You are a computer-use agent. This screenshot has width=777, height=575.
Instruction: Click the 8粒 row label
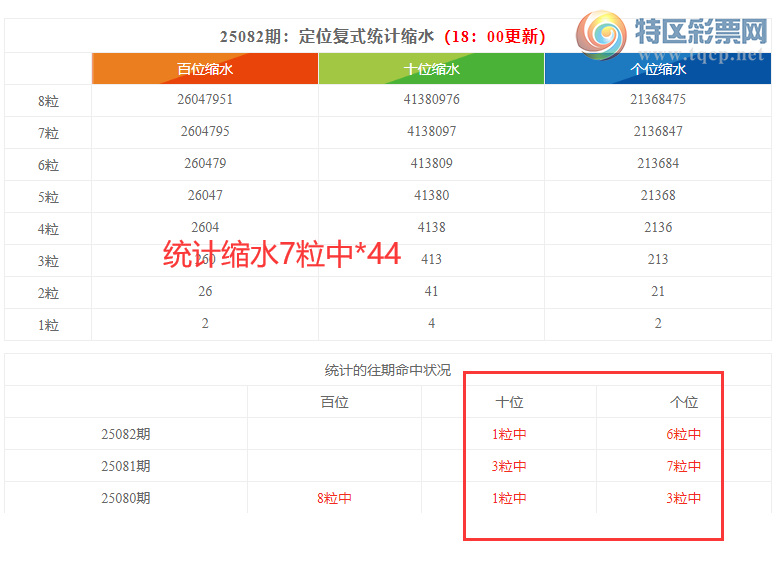click(x=48, y=101)
